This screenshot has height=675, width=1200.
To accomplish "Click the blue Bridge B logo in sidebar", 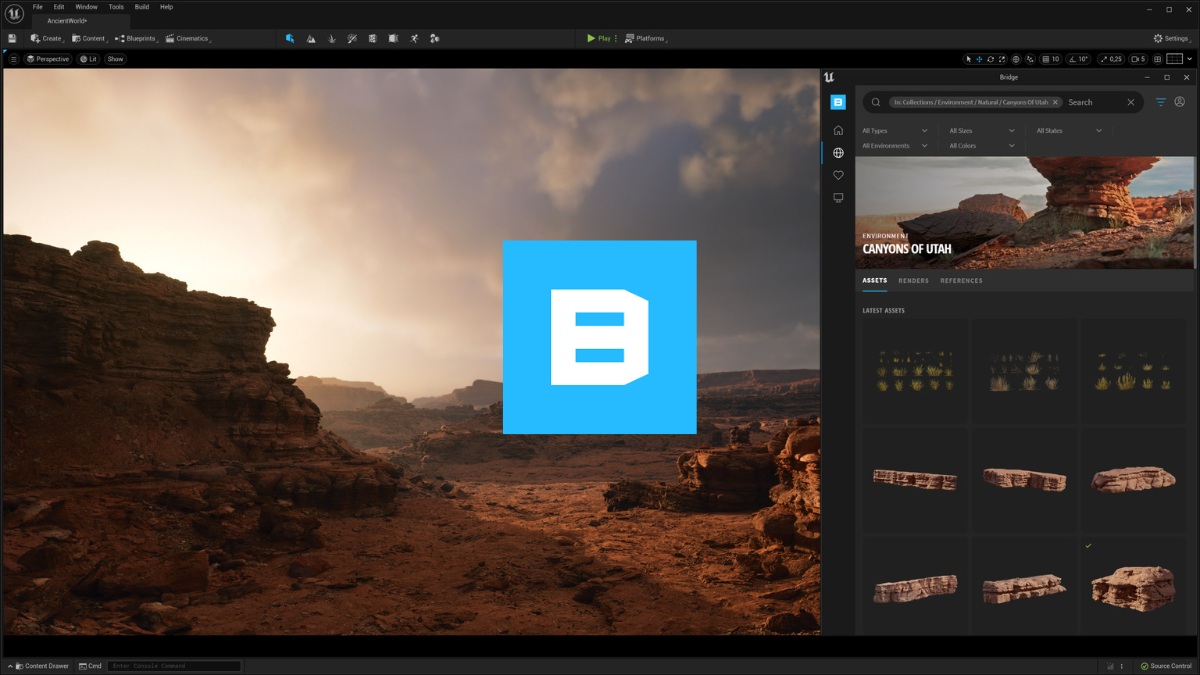I will pos(838,102).
